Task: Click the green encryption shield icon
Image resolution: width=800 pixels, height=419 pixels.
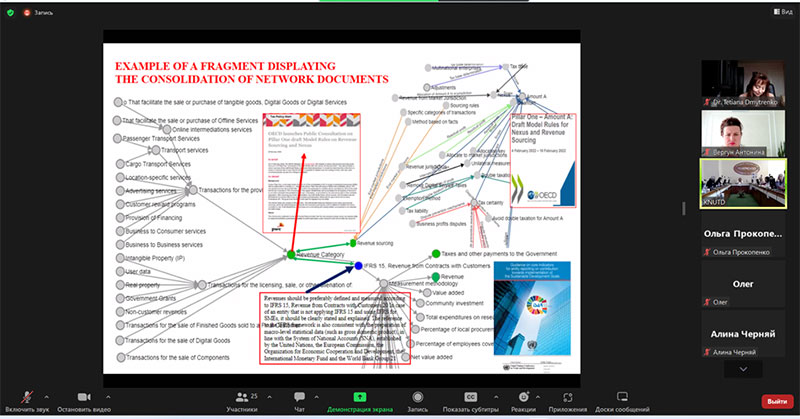Action: click(10, 12)
